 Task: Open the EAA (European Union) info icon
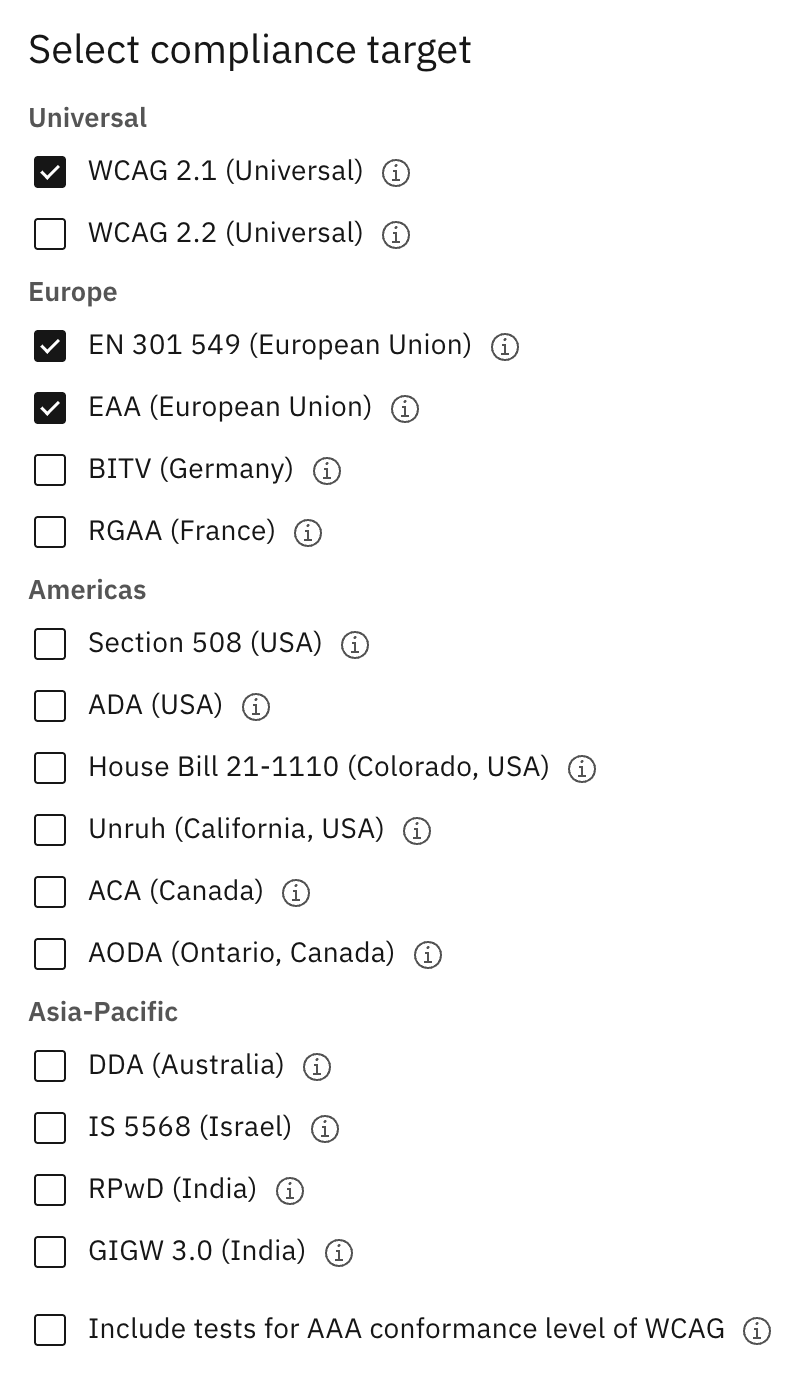tap(403, 408)
